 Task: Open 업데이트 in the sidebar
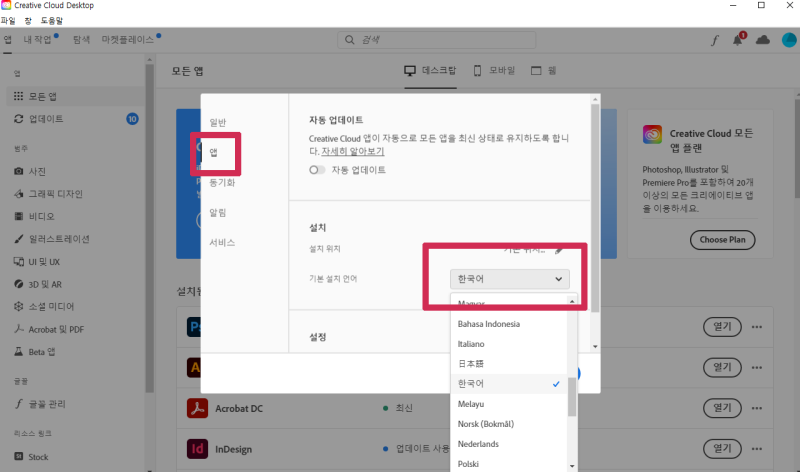pos(76,119)
